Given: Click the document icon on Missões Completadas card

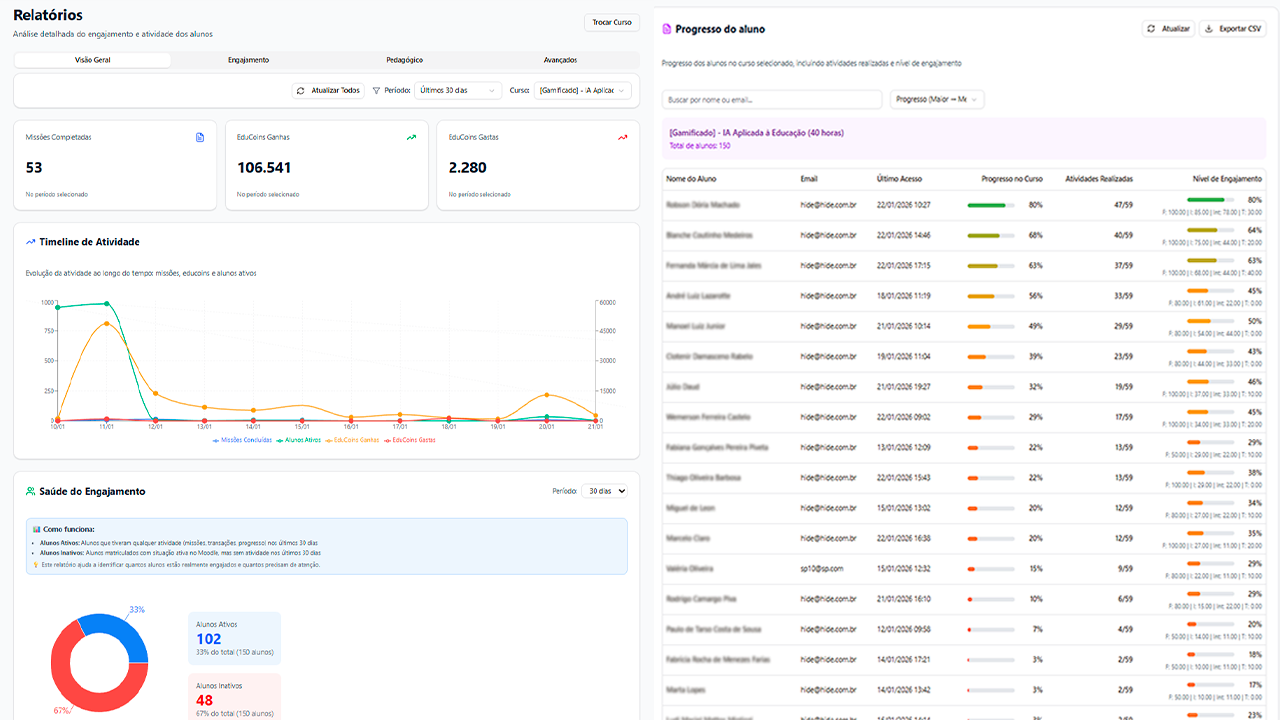Looking at the screenshot, I should (x=200, y=137).
